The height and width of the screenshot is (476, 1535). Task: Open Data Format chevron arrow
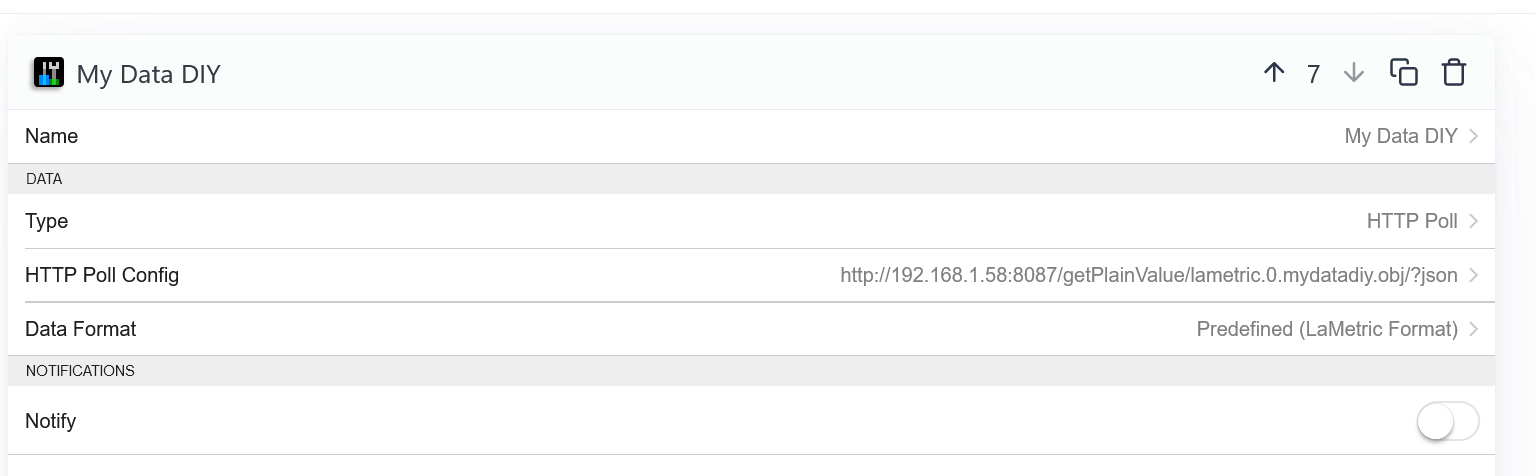point(1474,329)
